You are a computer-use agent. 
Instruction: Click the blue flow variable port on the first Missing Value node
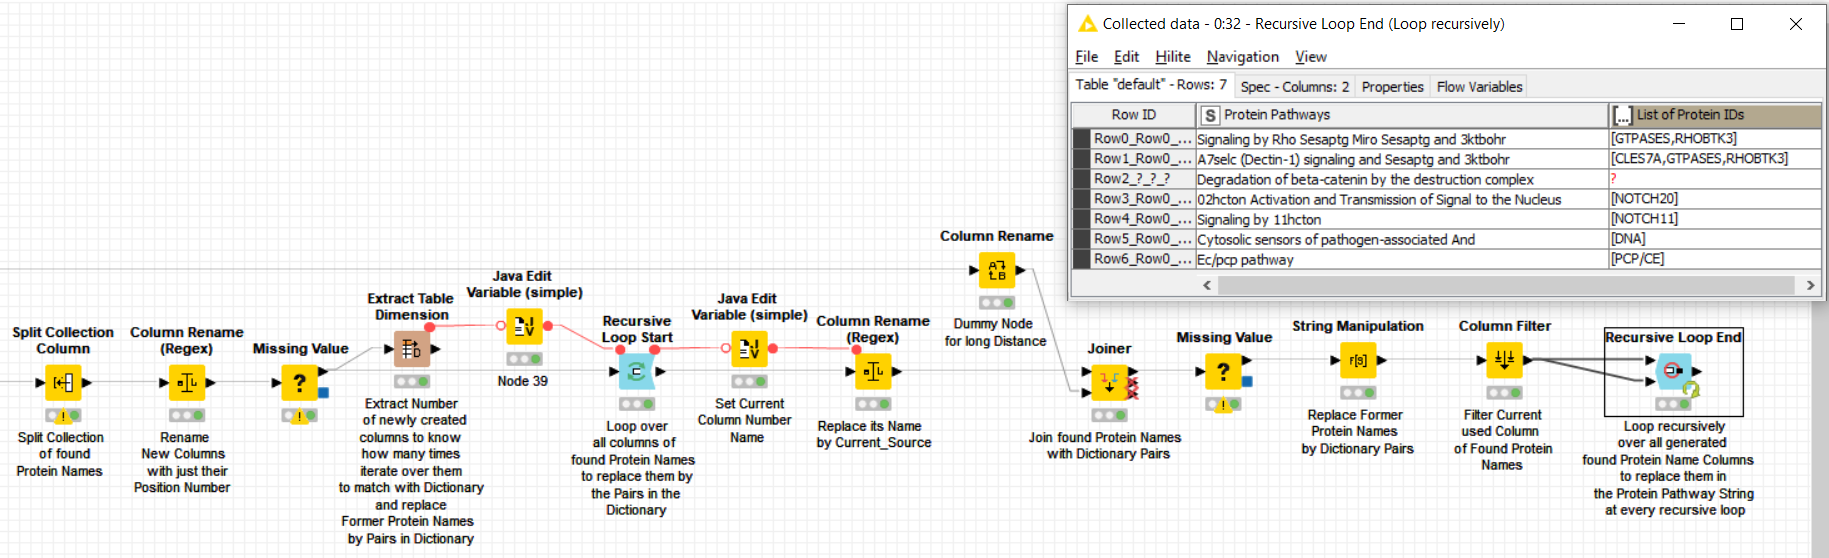[323, 393]
